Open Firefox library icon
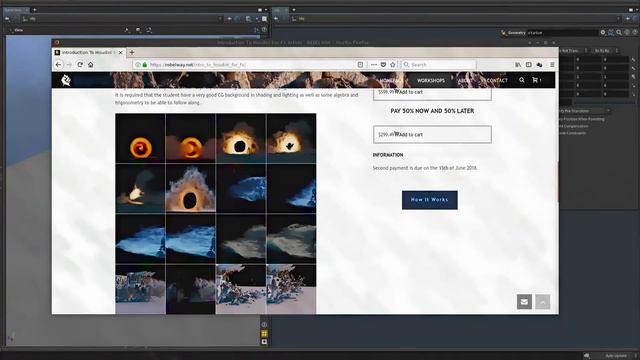The image size is (640, 360). tap(518, 64)
